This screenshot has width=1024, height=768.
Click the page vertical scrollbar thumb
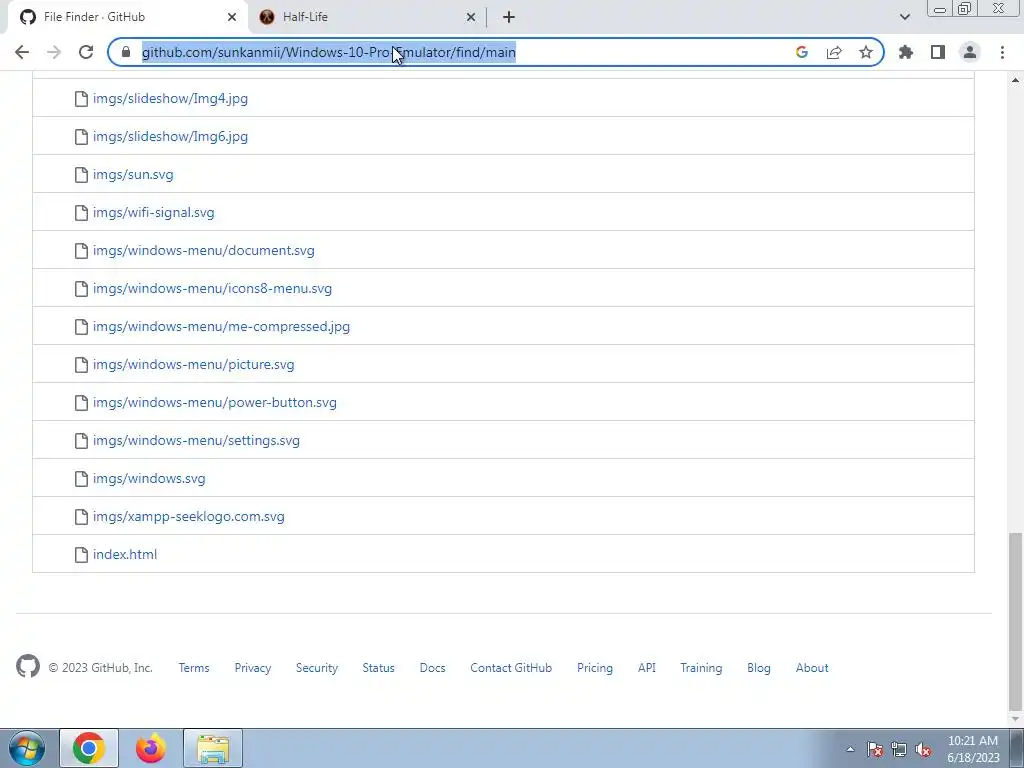(x=1015, y=620)
